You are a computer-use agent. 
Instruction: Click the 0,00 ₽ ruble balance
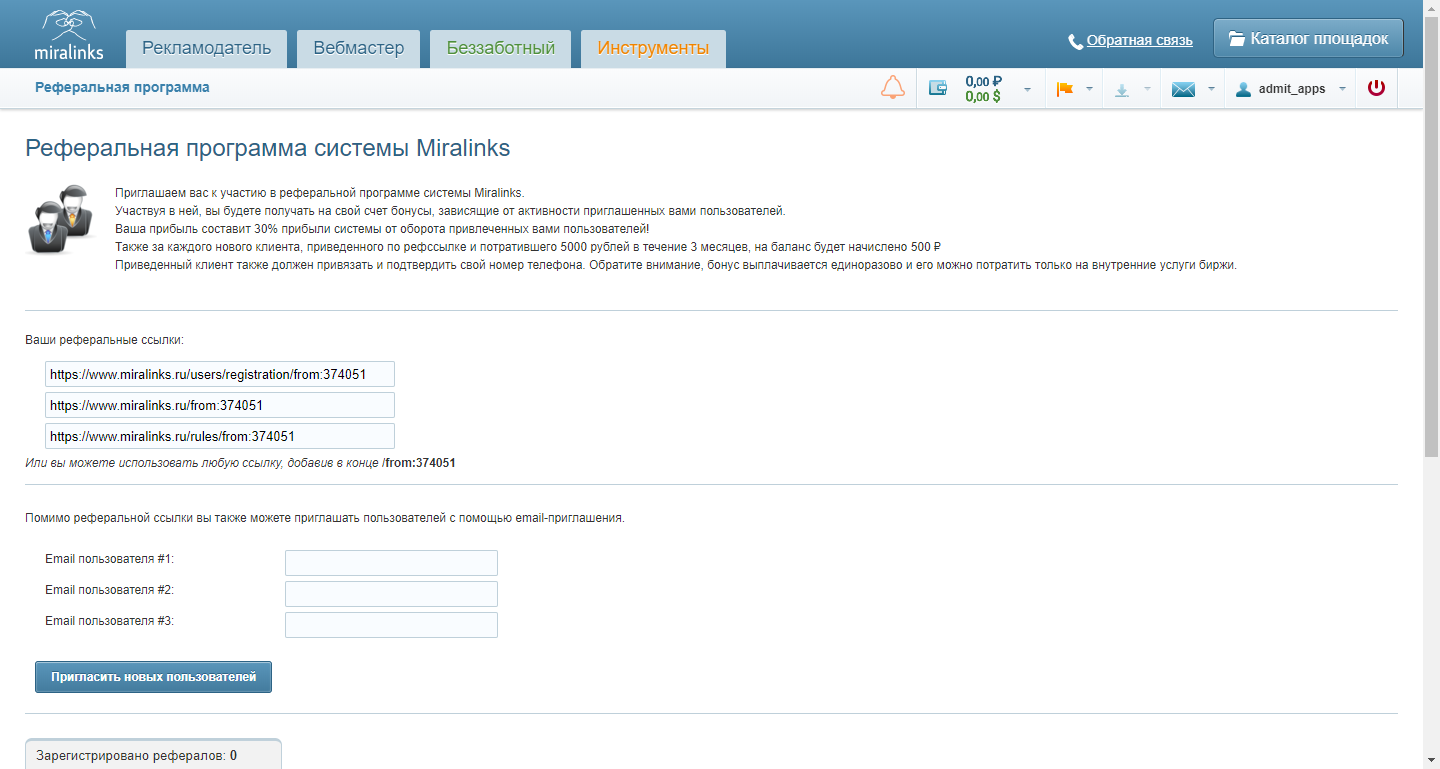[984, 81]
